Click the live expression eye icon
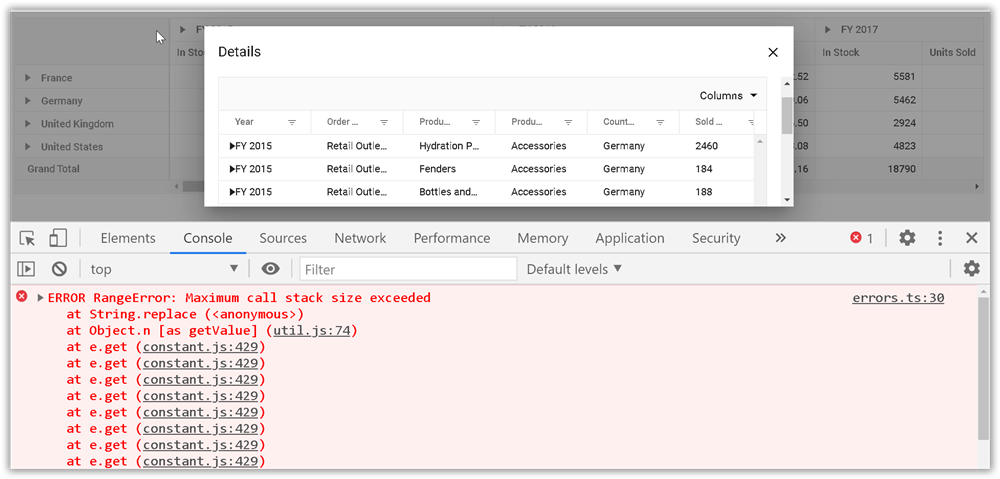 click(270, 269)
